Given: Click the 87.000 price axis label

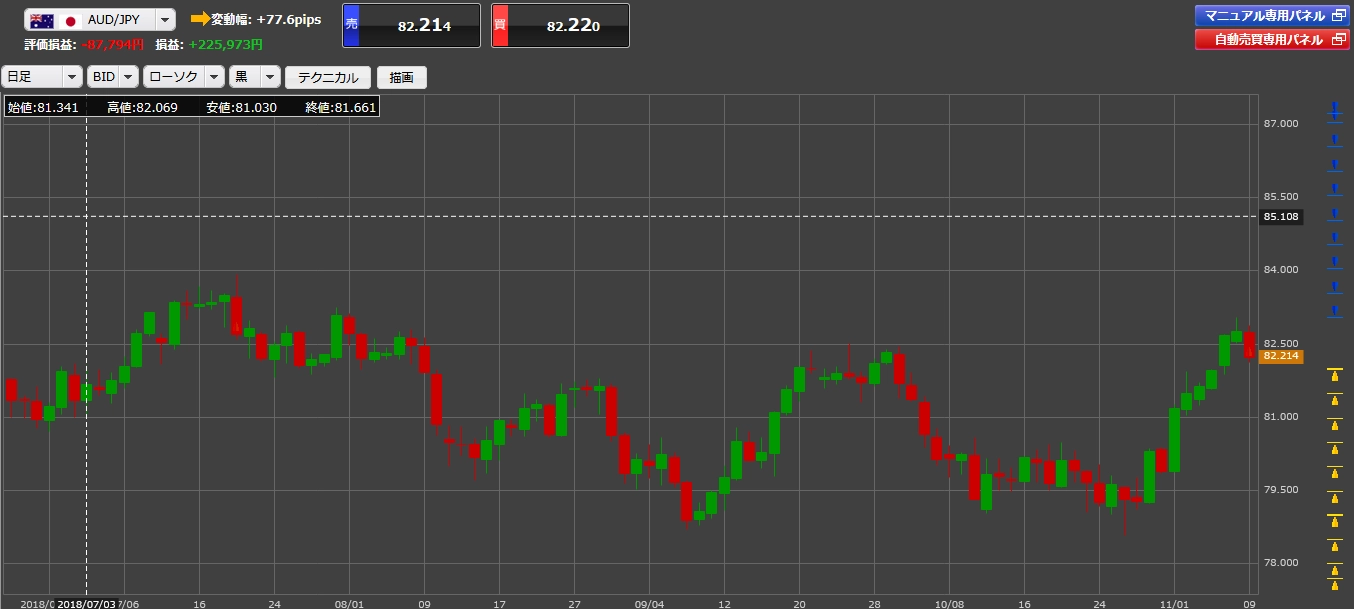Looking at the screenshot, I should coord(1281,123).
